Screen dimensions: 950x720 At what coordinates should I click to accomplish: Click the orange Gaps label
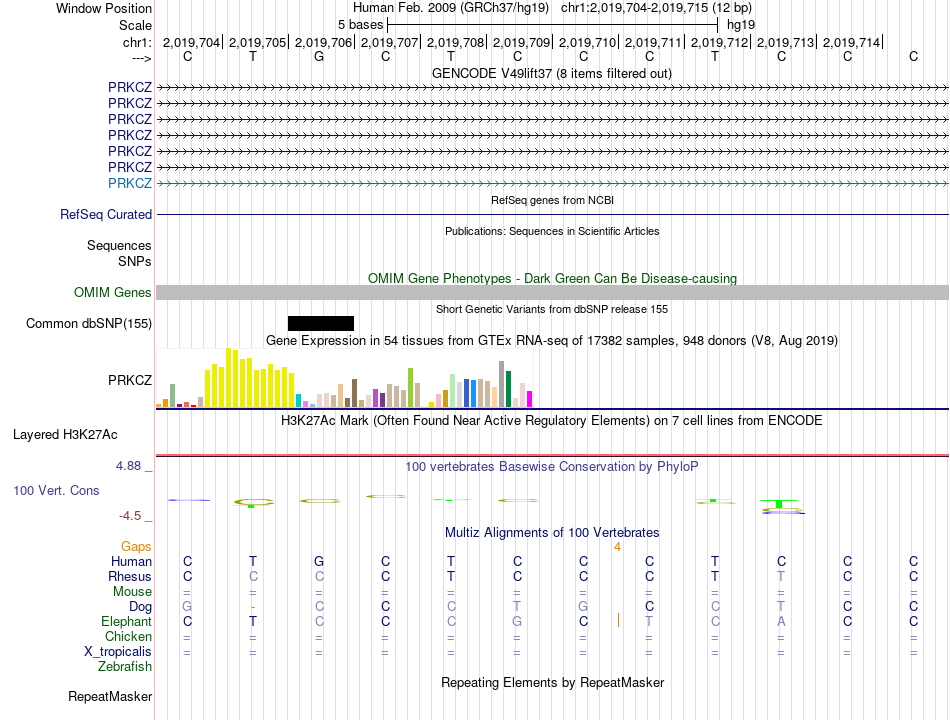[136, 547]
